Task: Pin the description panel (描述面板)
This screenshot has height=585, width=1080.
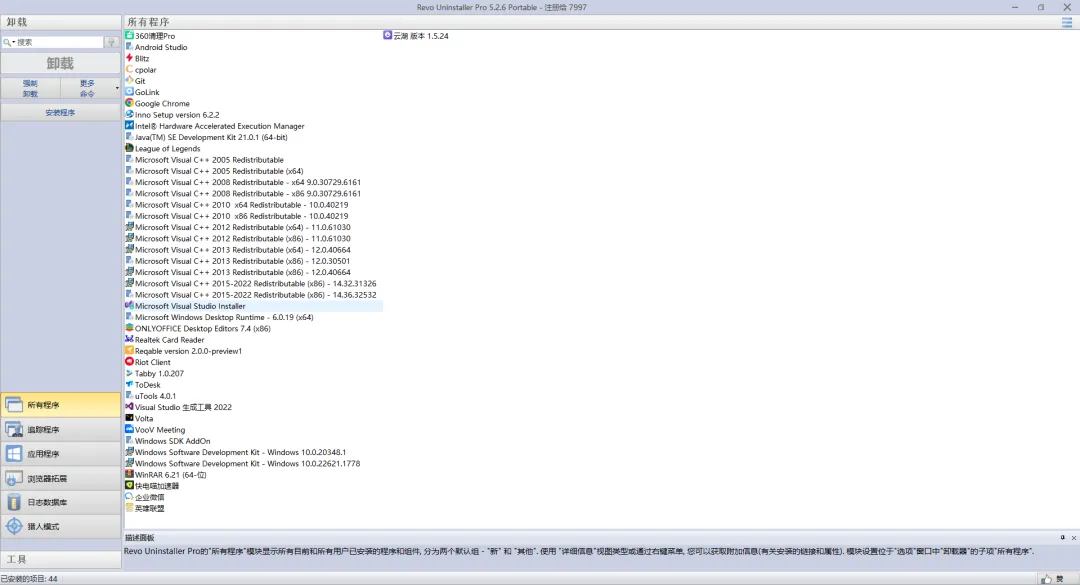Action: [x=1063, y=537]
